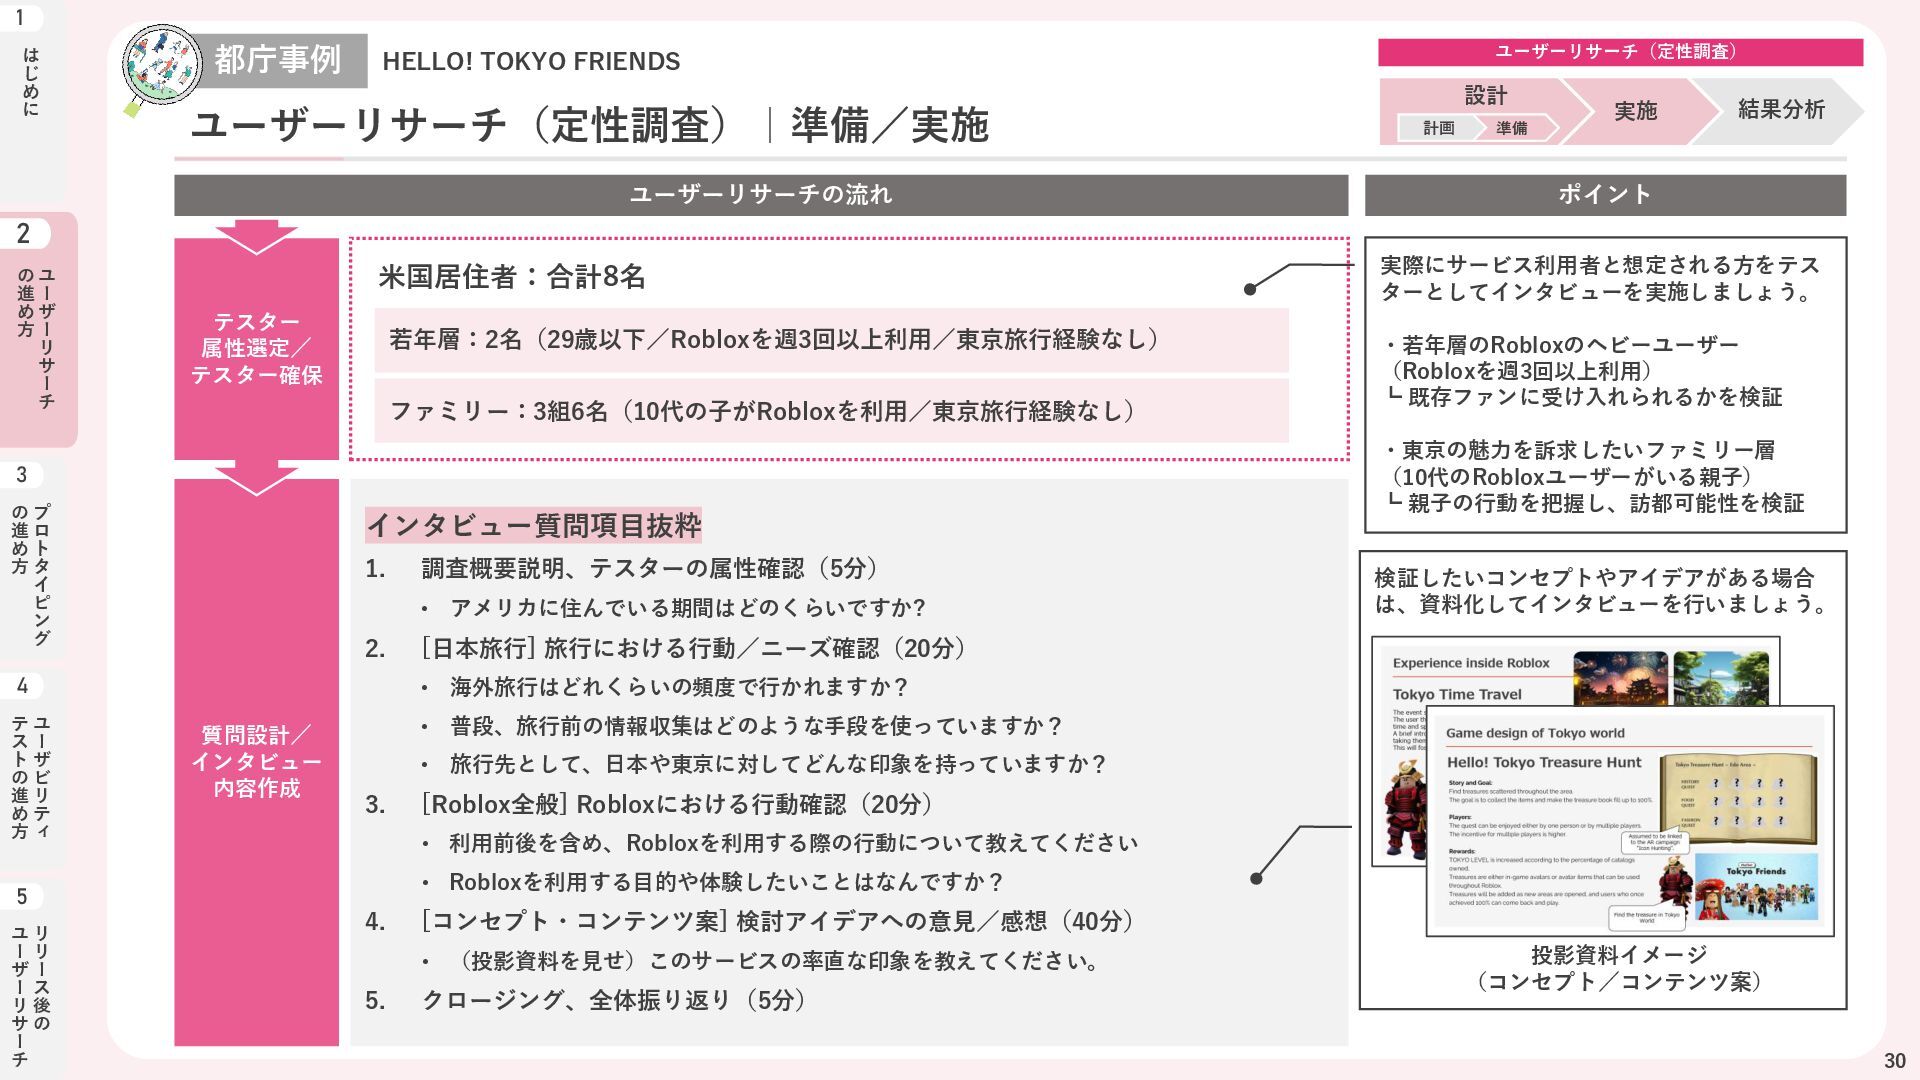The image size is (1920, 1080).
Task: Click 普段、旅行前の情報収集 bullet
Action: tap(755, 726)
